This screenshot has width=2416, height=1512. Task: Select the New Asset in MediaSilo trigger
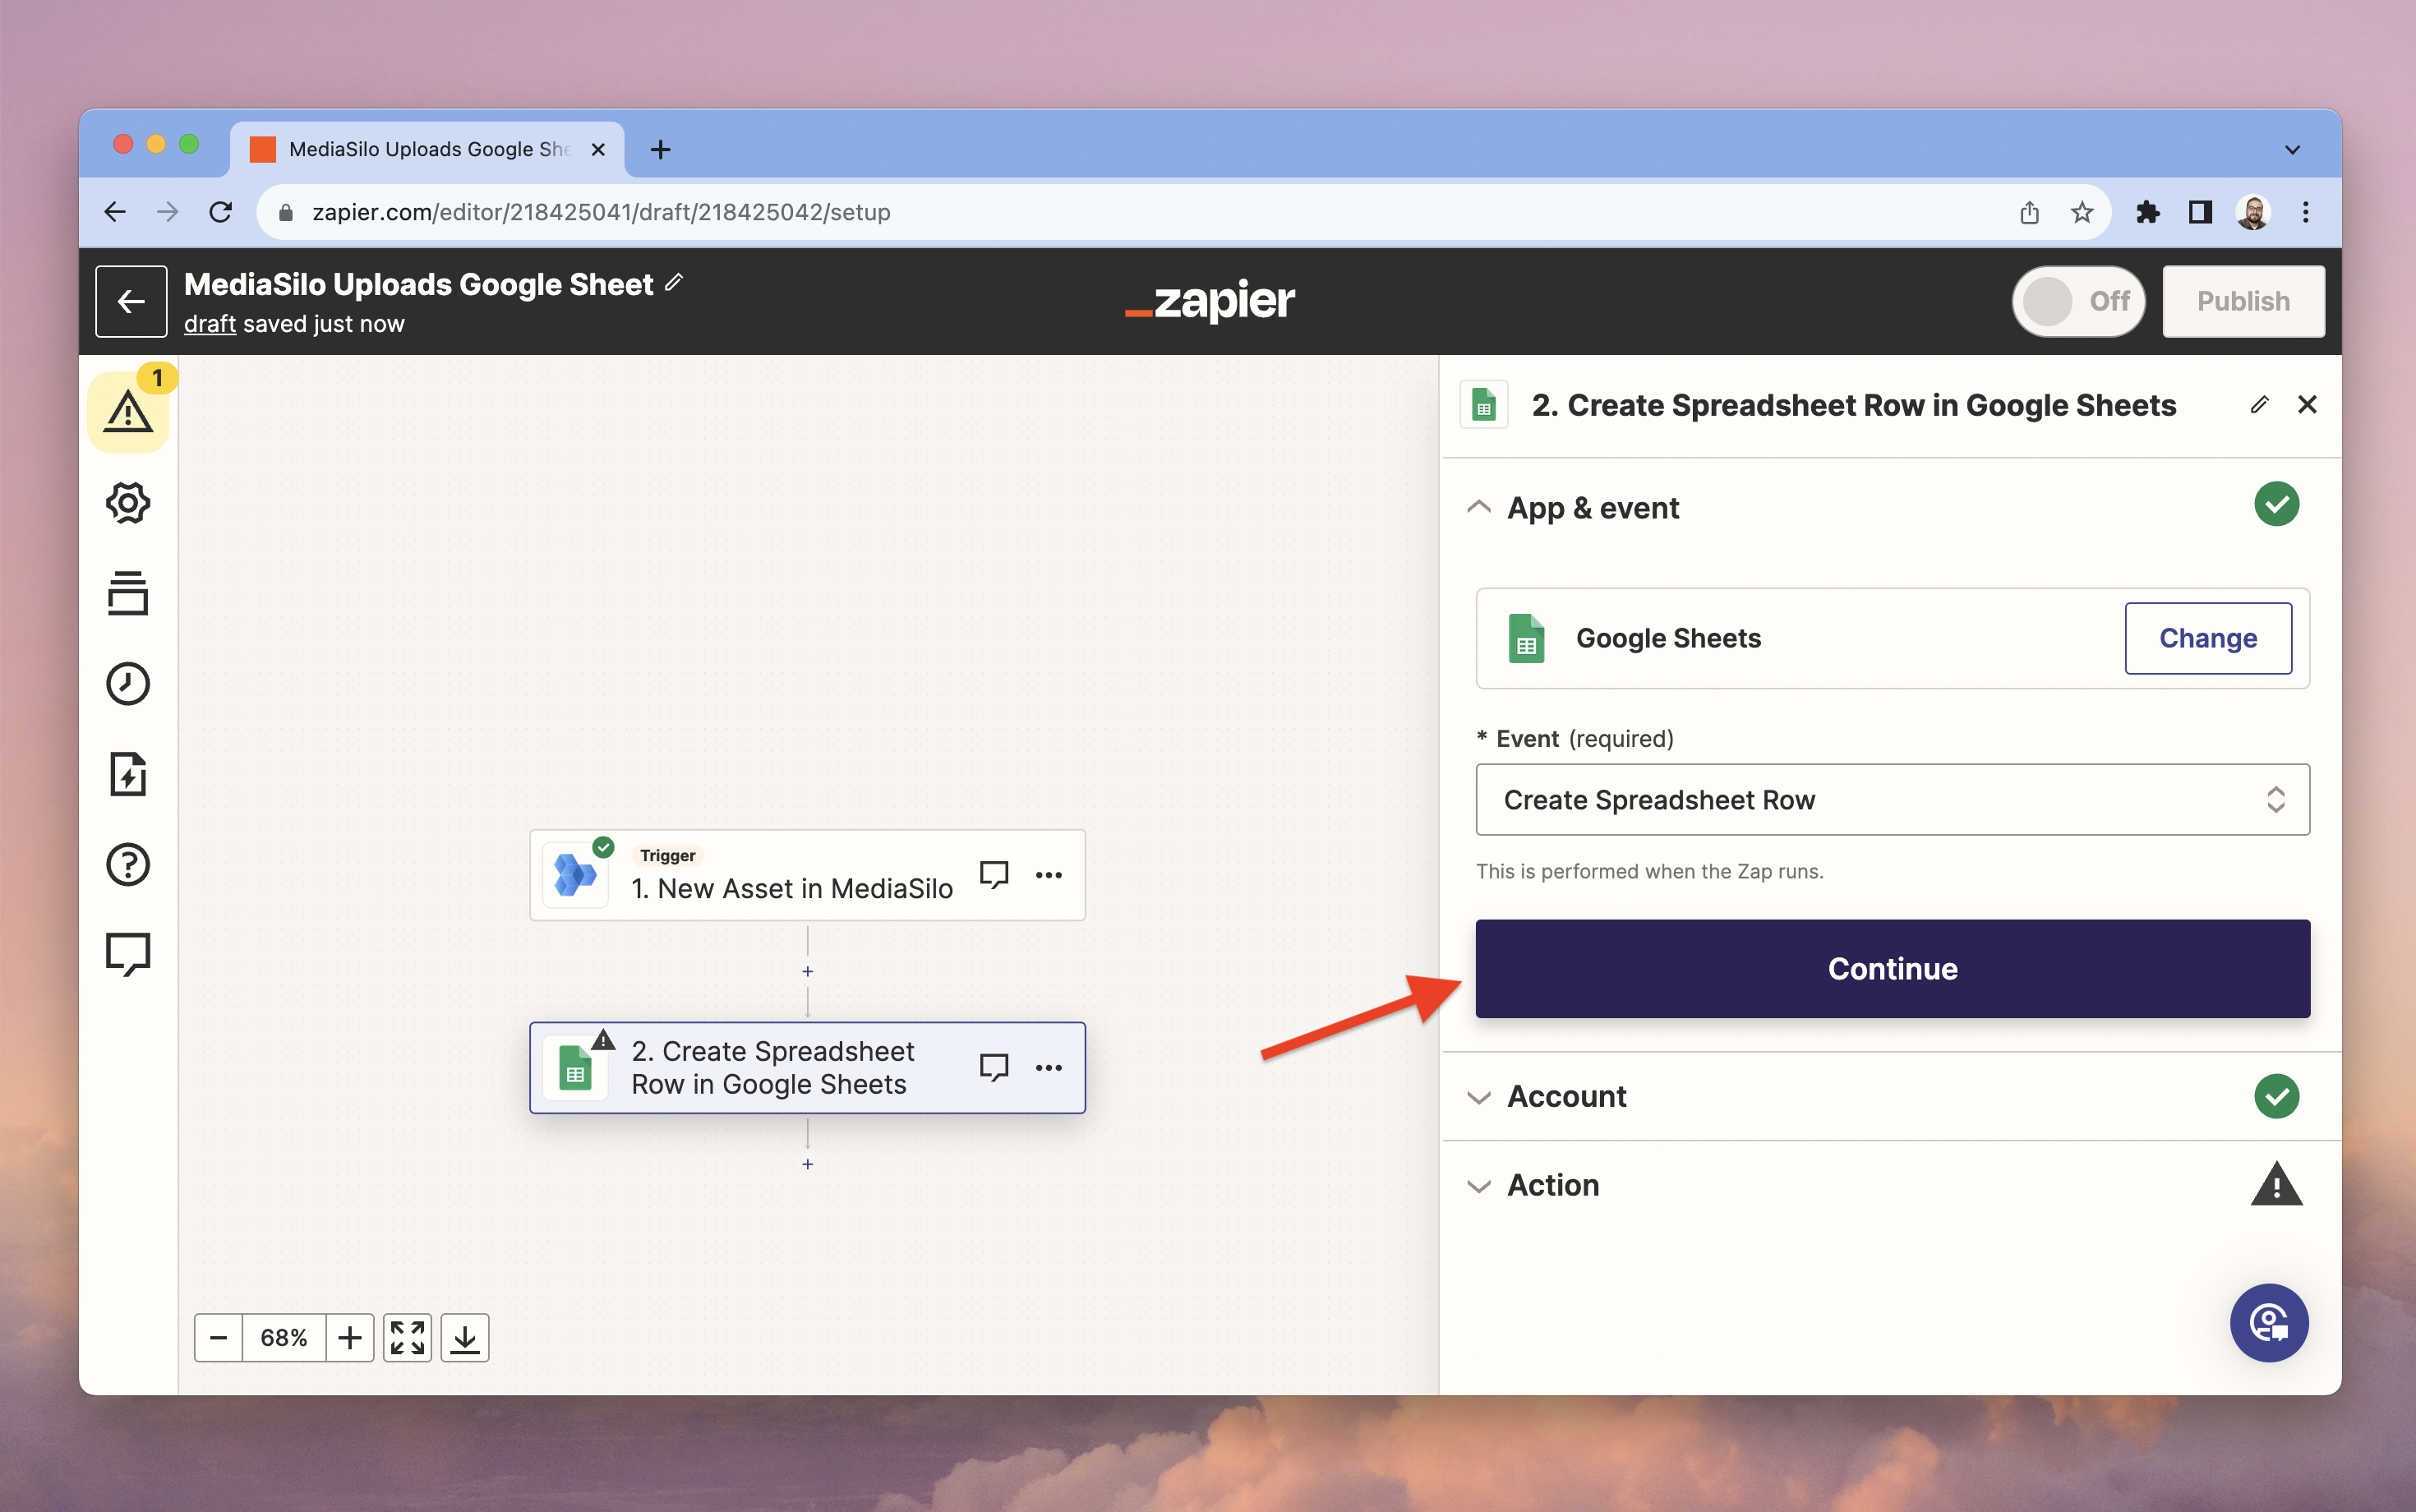(x=807, y=875)
